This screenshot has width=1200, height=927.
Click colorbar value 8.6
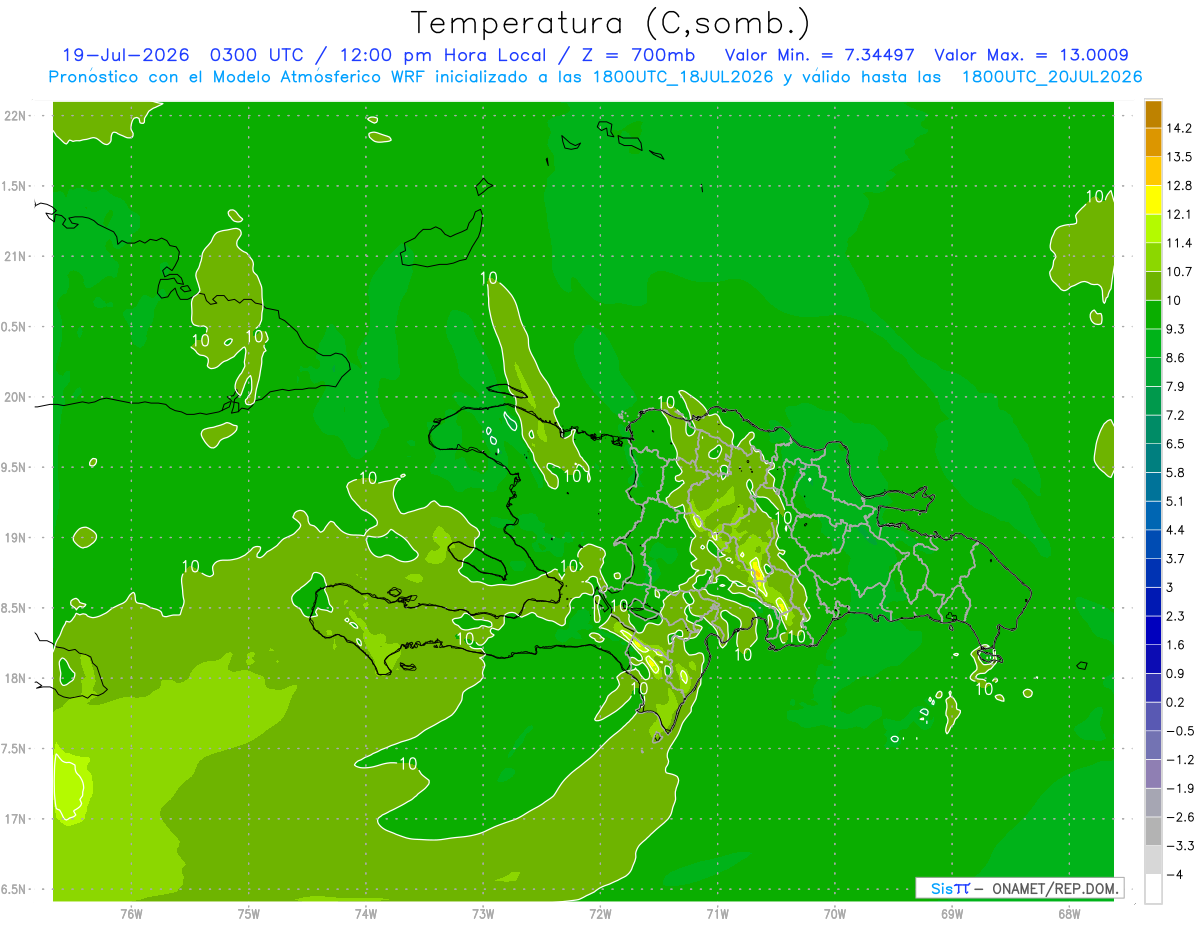tap(1176, 358)
